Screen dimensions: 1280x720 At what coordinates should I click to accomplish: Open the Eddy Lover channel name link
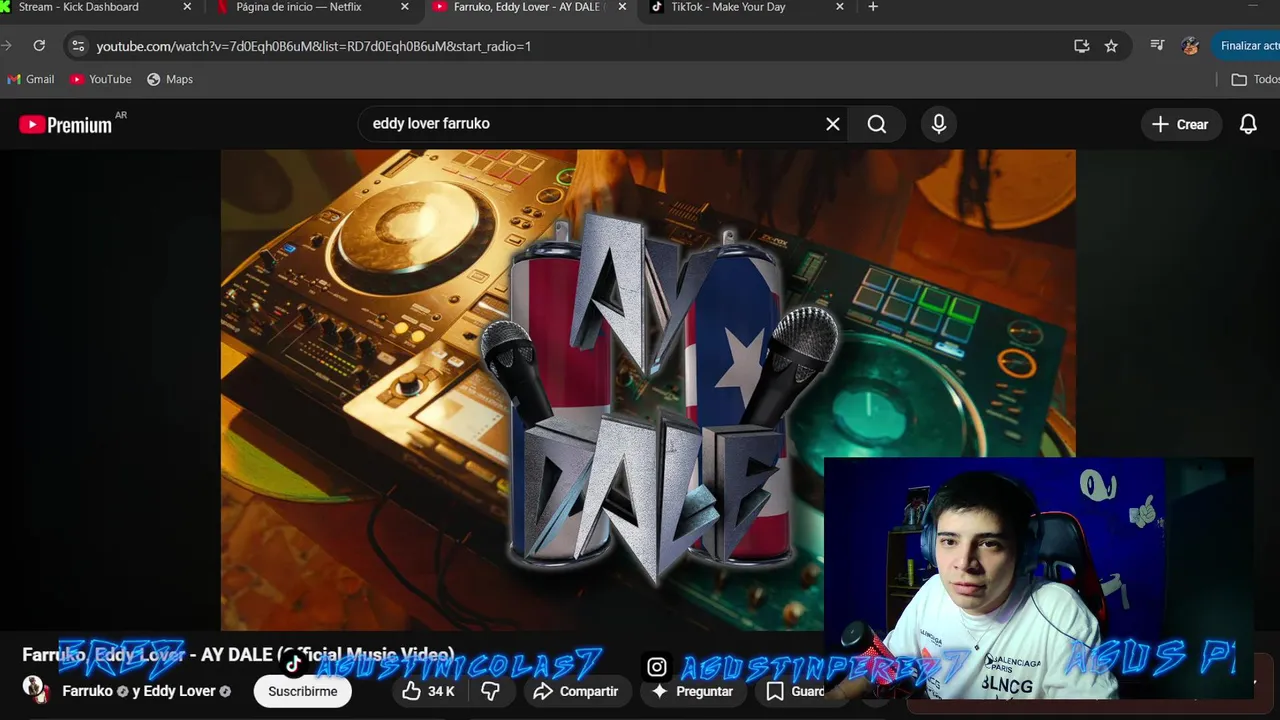tap(180, 691)
